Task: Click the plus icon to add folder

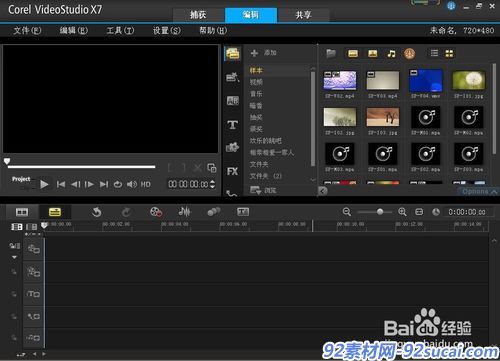Action: [254, 53]
